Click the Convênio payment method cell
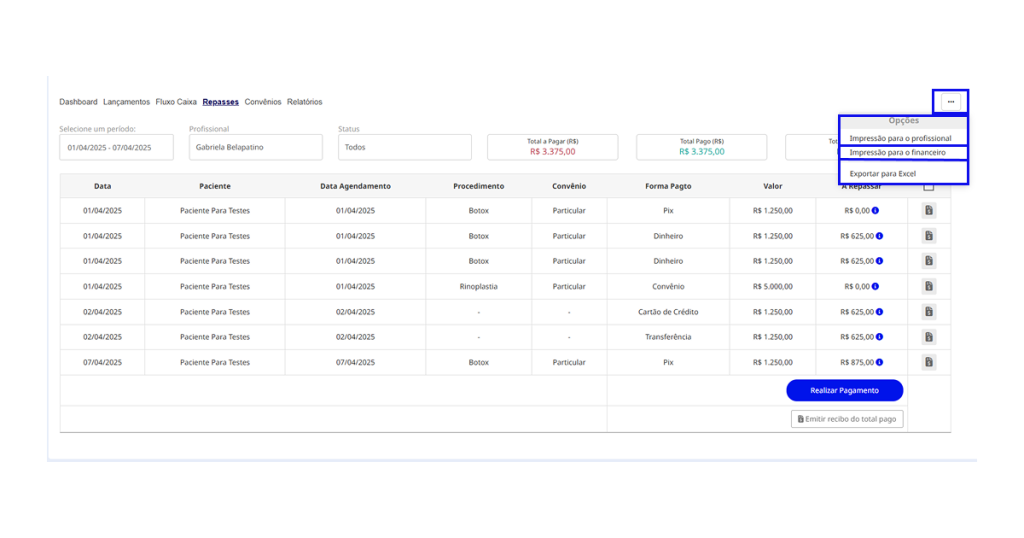Screen dimensions: 1024x538 [668, 287]
